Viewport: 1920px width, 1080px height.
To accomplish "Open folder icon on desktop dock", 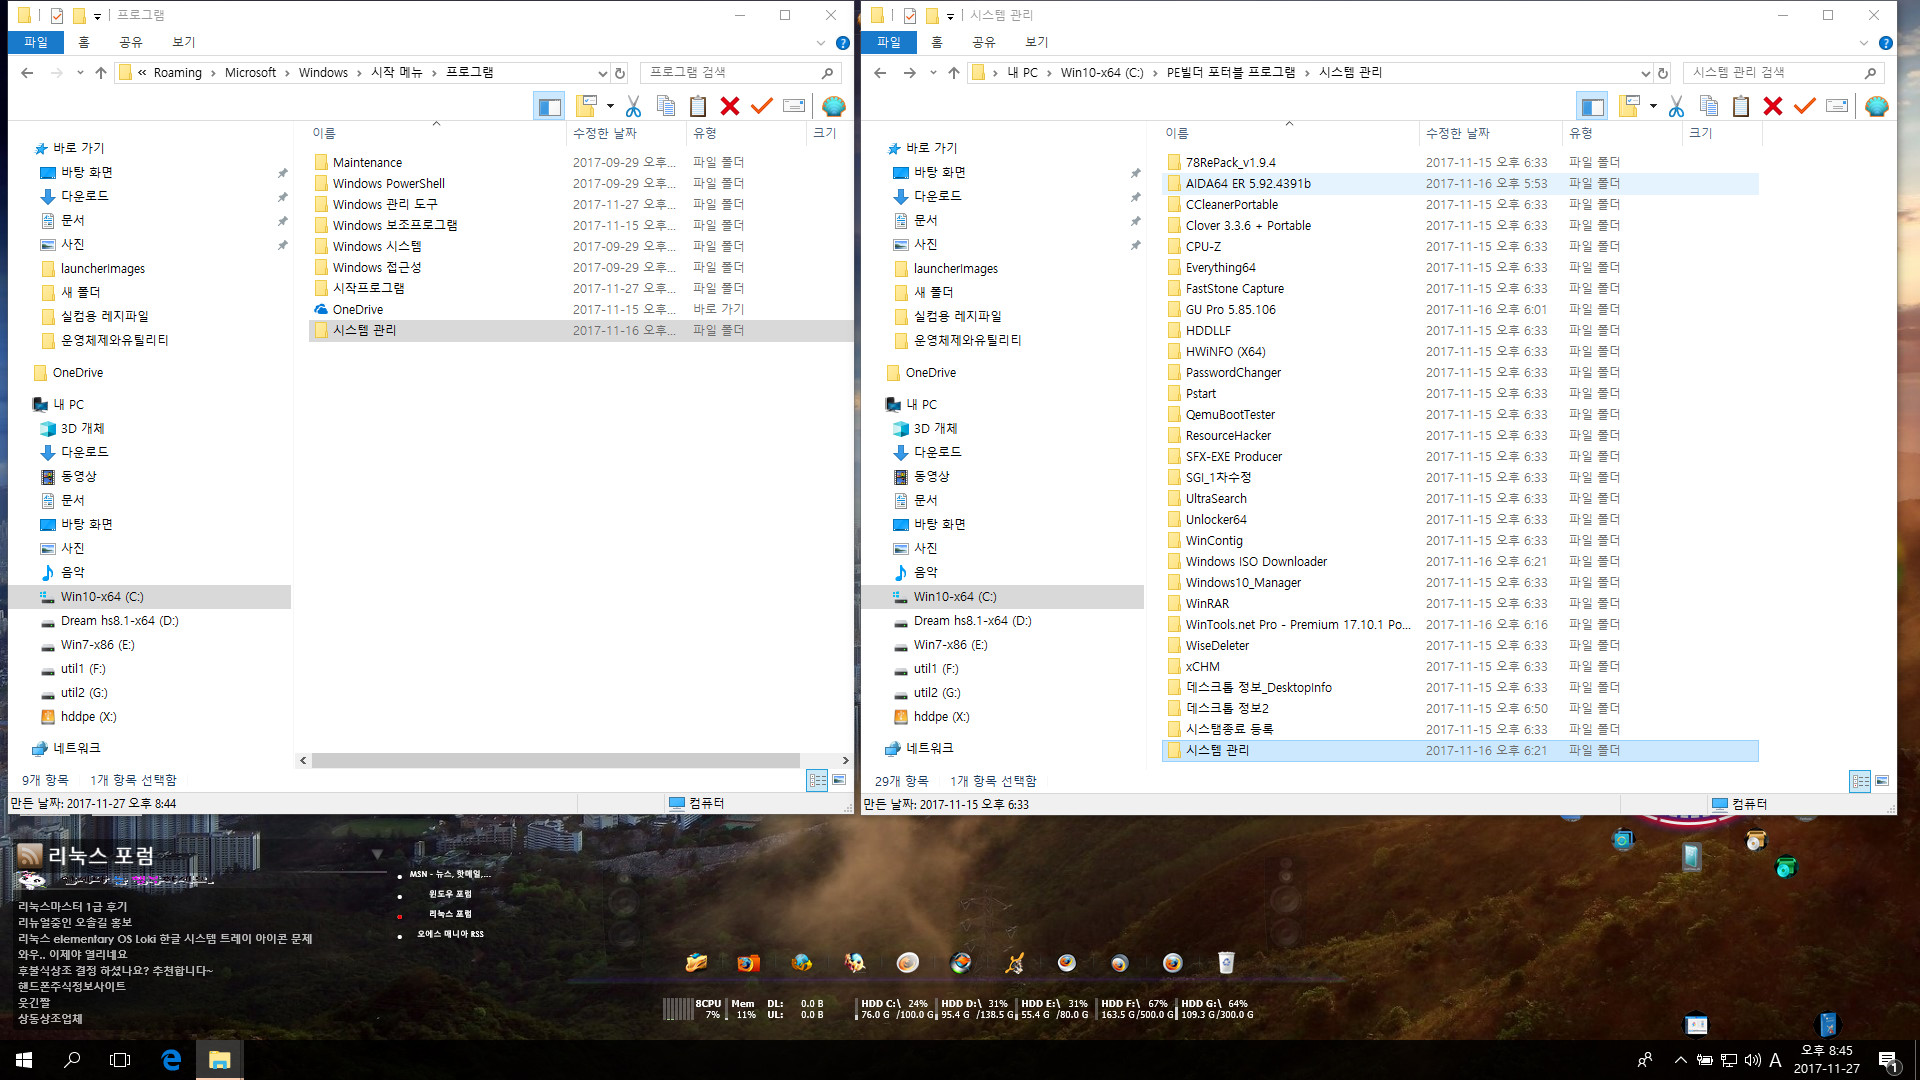I will pyautogui.click(x=697, y=962).
